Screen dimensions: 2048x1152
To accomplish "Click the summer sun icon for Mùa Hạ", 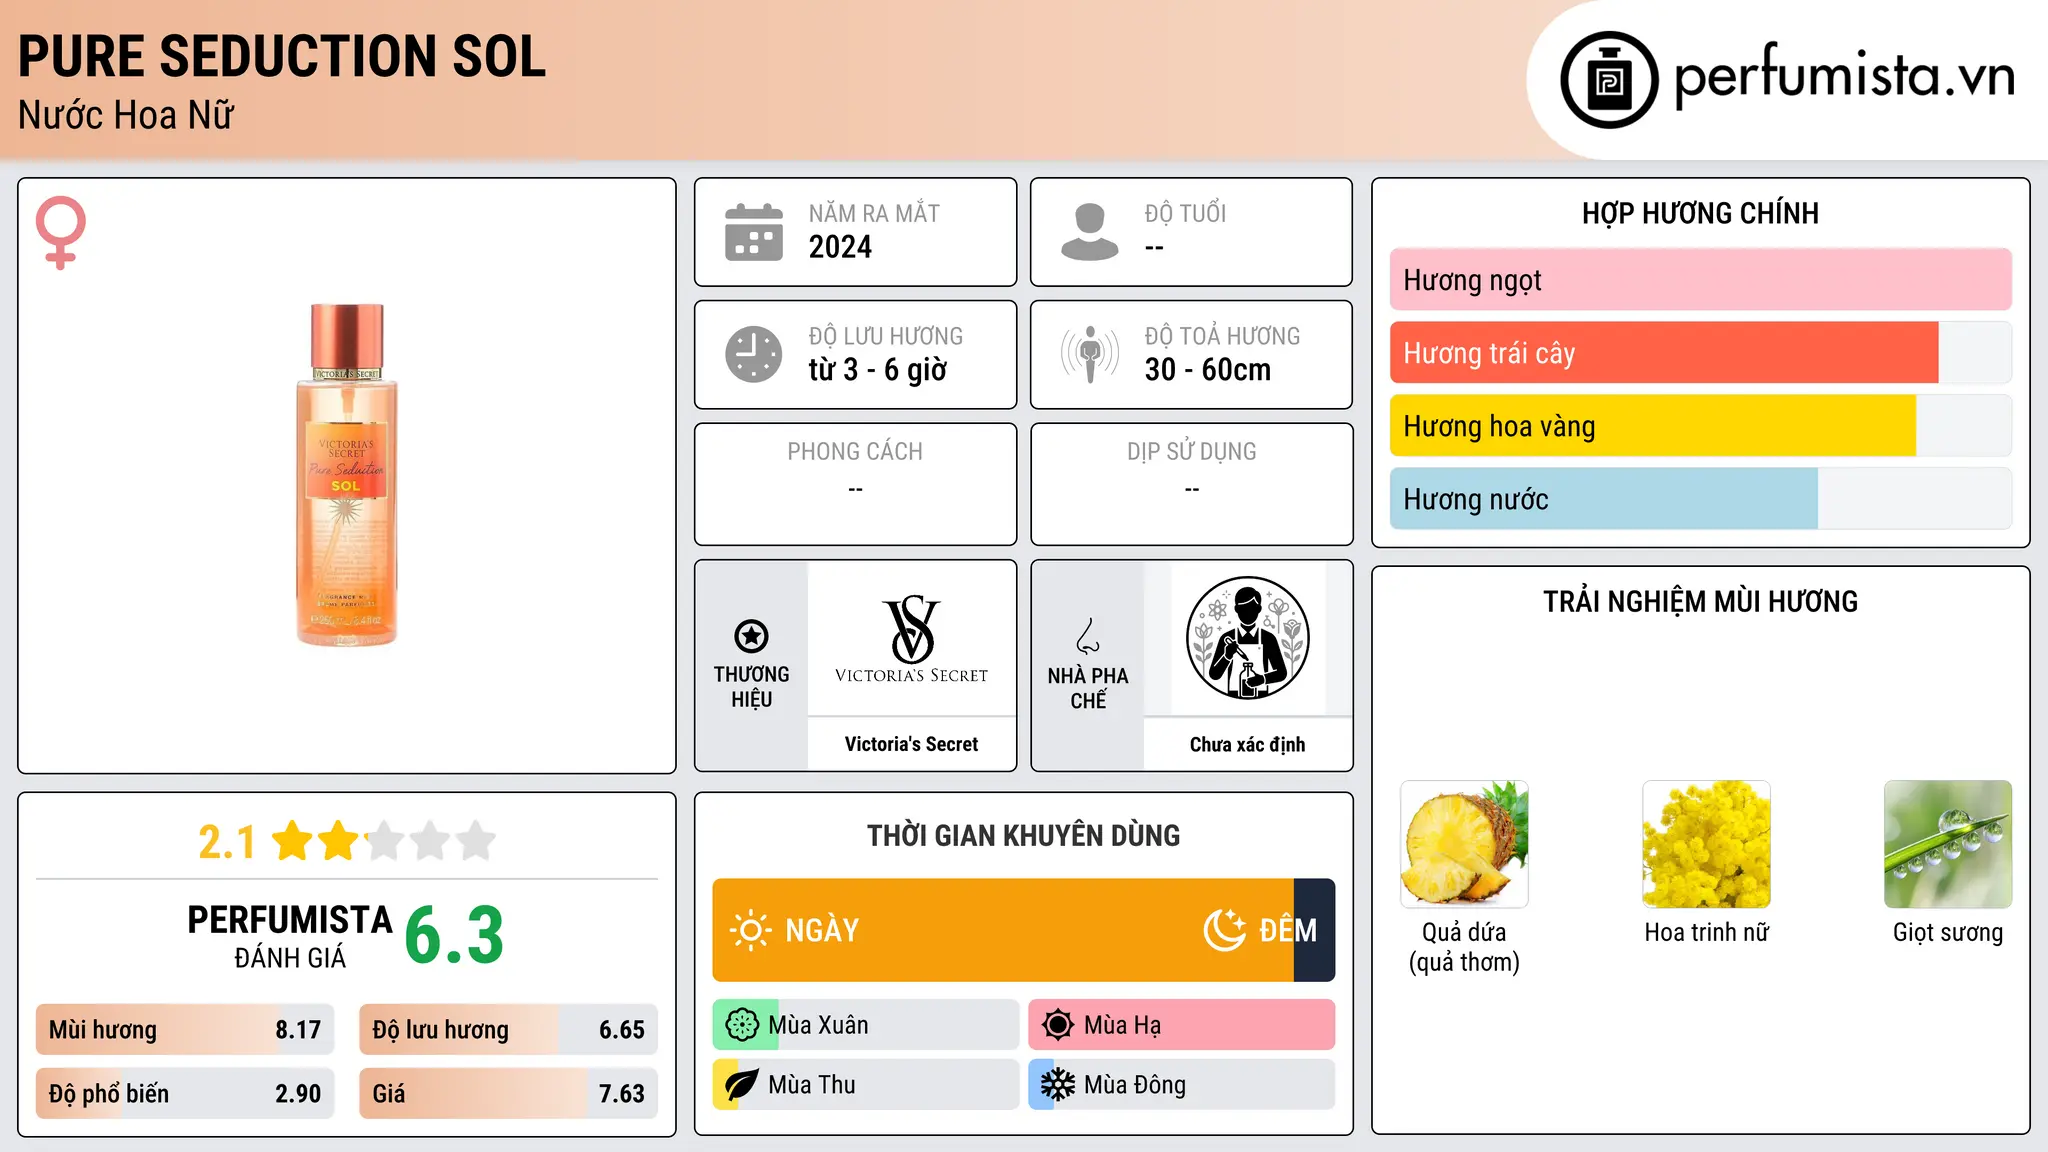I will [x=1058, y=1025].
